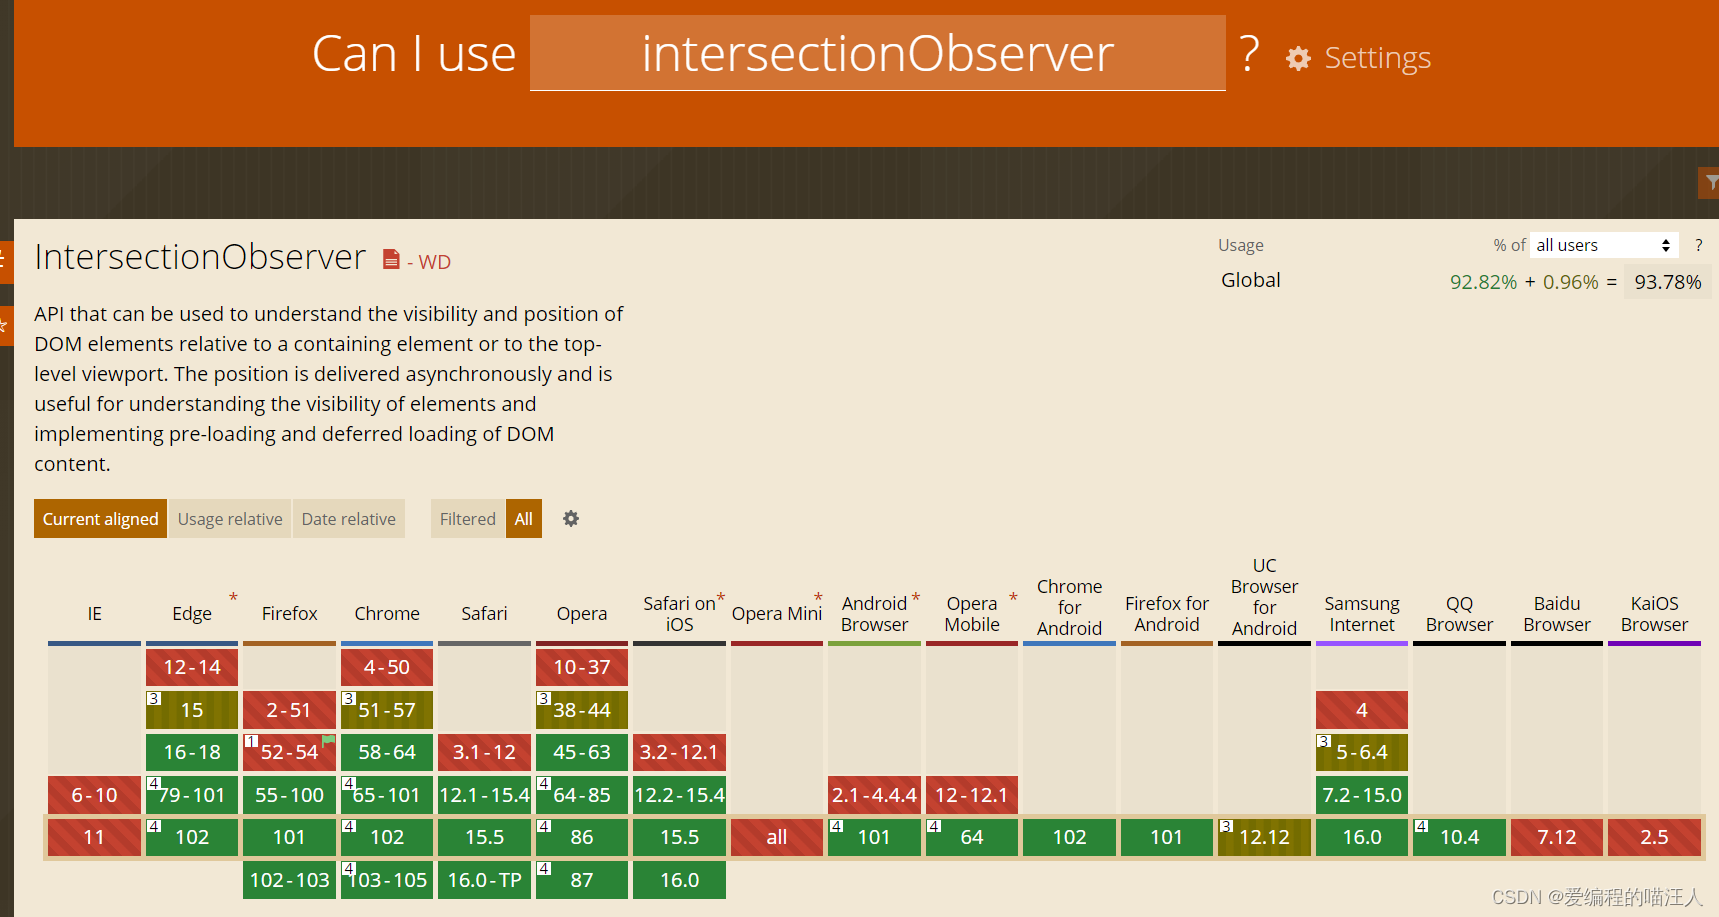Click asterisk beside Opera Mobile header
This screenshot has height=917, width=1719.
pyautogui.click(x=1013, y=598)
